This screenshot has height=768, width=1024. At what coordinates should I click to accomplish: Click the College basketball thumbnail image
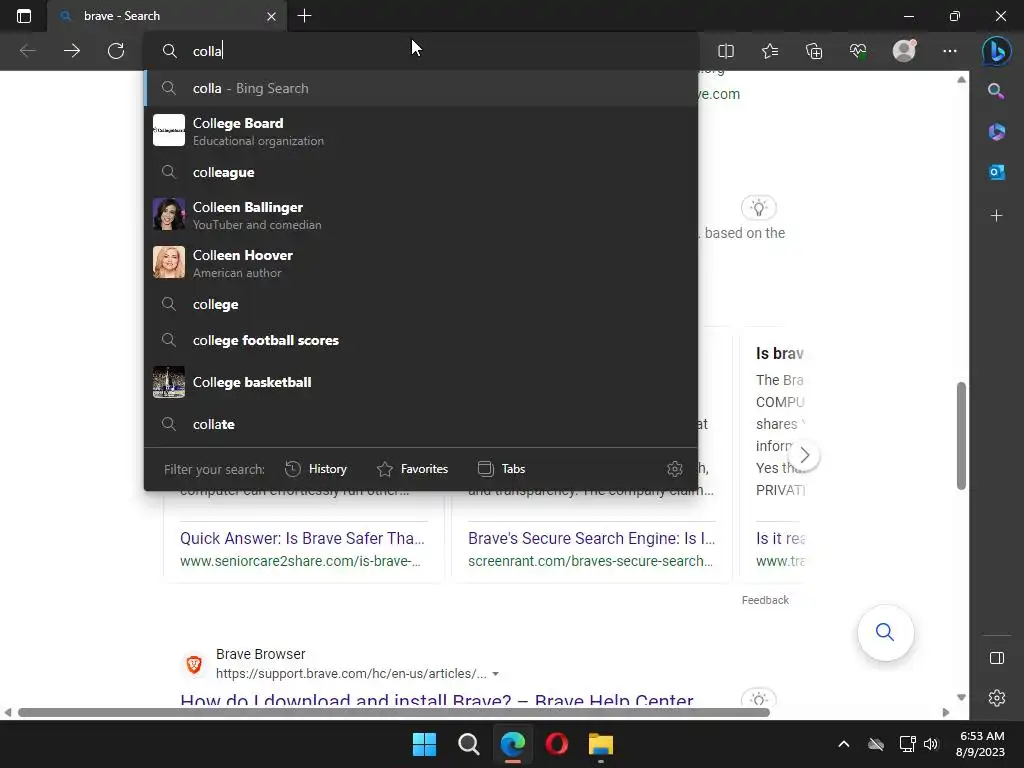[168, 382]
